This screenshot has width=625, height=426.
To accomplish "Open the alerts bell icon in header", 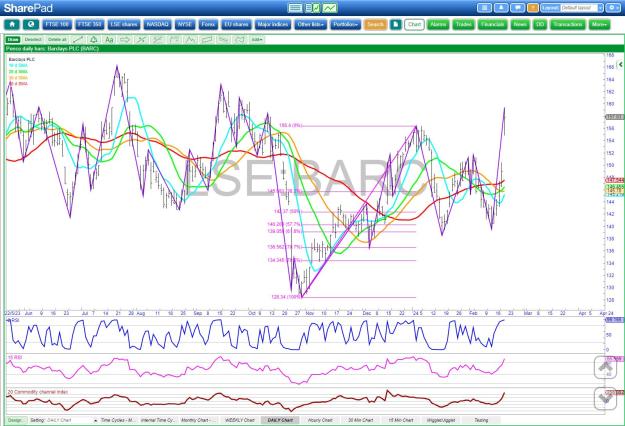I will click(501, 8).
